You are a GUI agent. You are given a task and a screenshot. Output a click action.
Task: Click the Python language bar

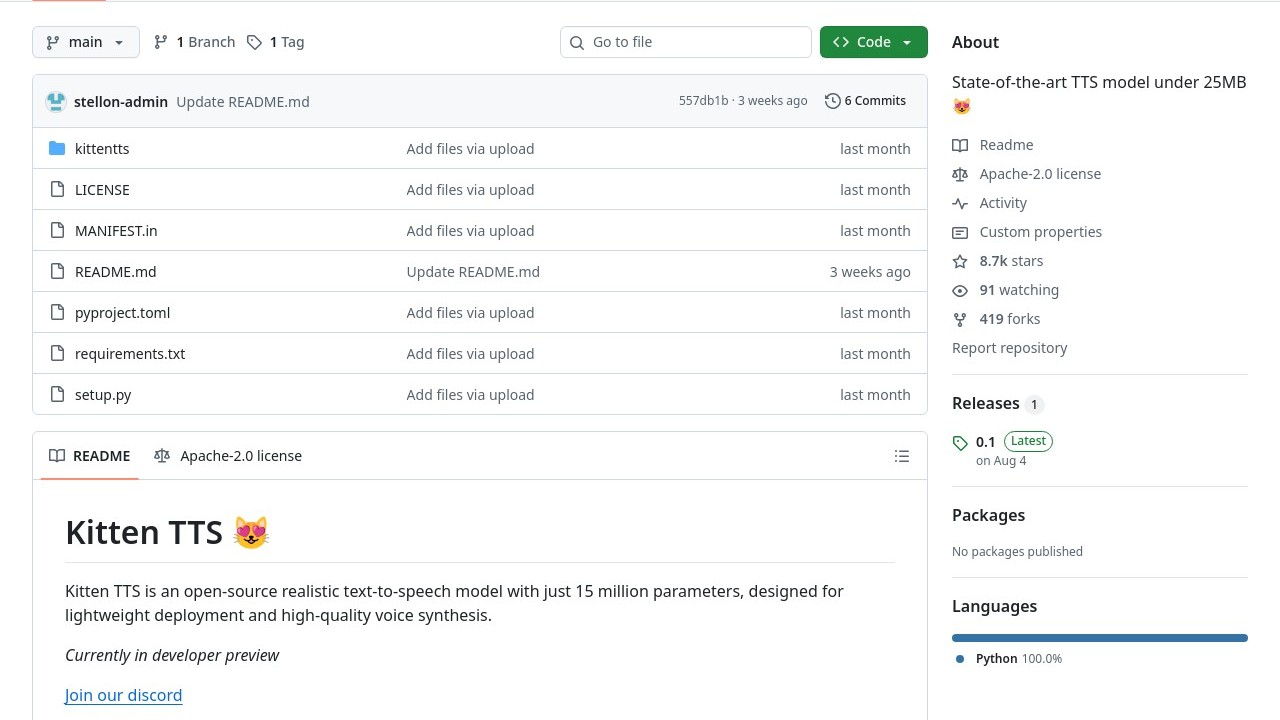1099,638
